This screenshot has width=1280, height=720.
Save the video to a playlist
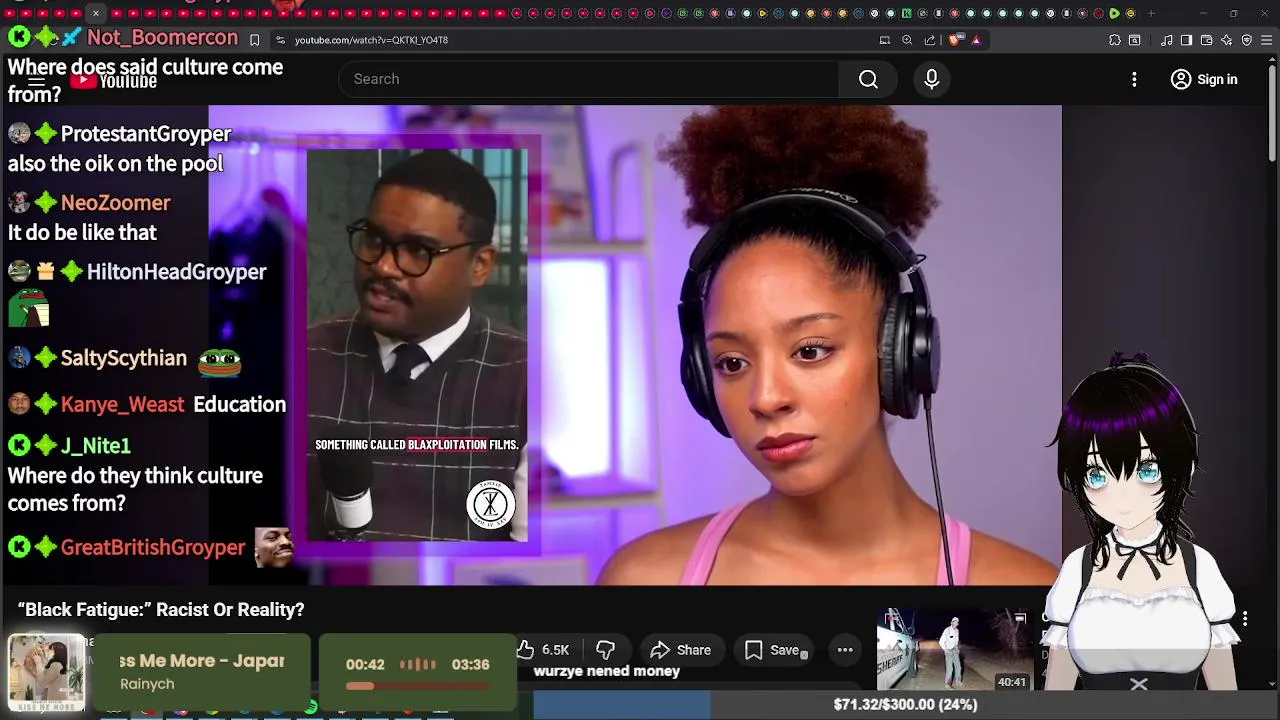773,650
